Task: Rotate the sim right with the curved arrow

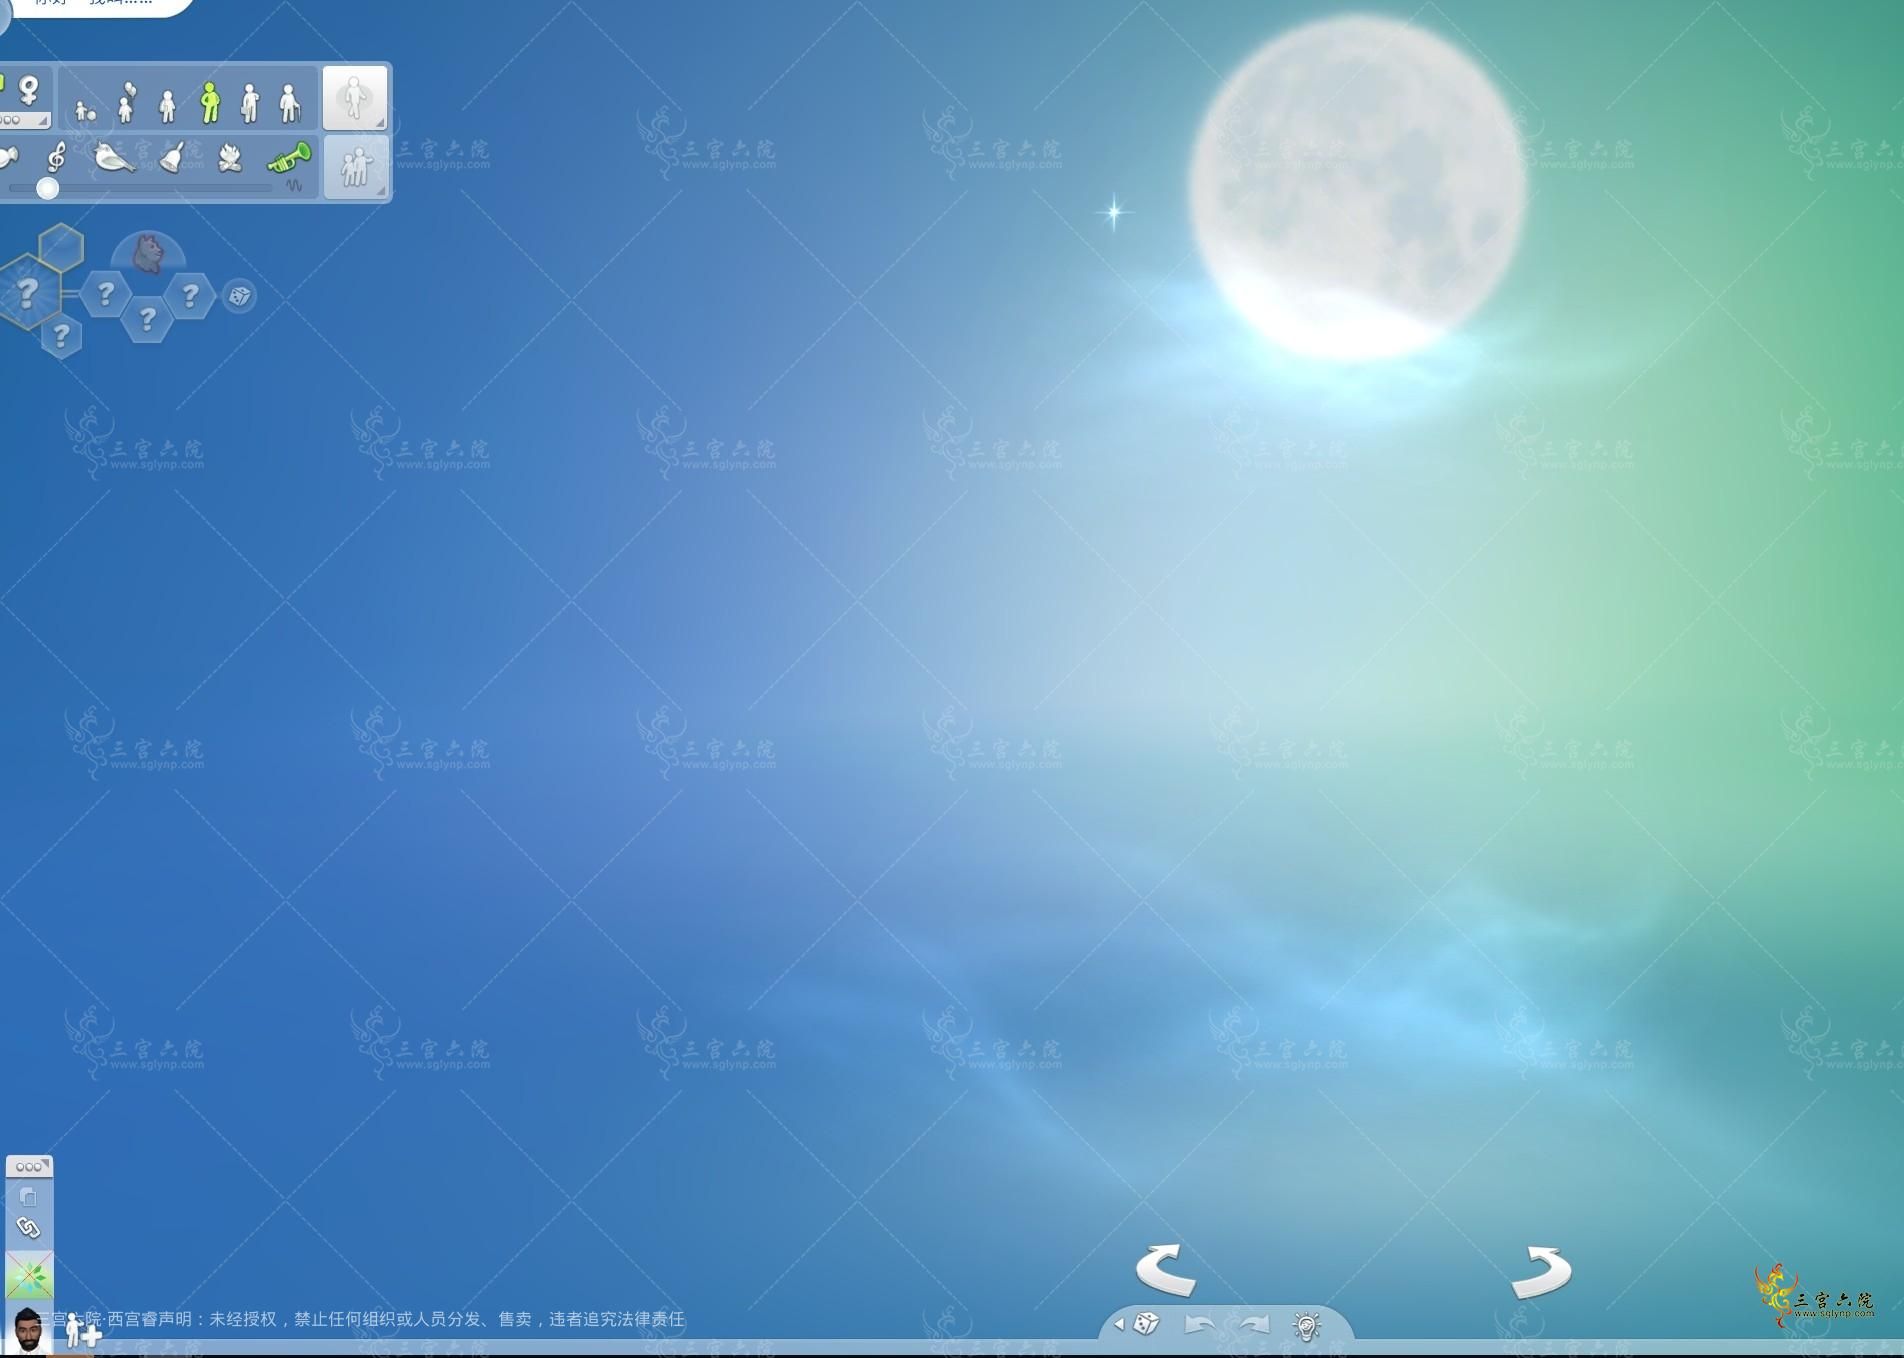Action: (x=1541, y=1272)
